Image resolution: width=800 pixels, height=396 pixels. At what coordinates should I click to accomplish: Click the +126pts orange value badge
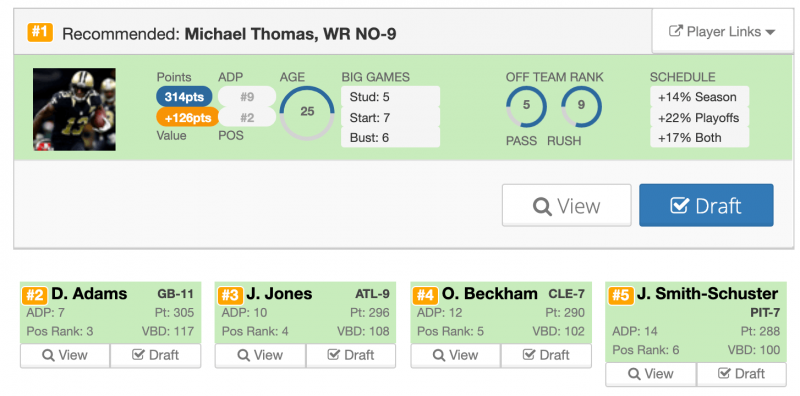[187, 117]
